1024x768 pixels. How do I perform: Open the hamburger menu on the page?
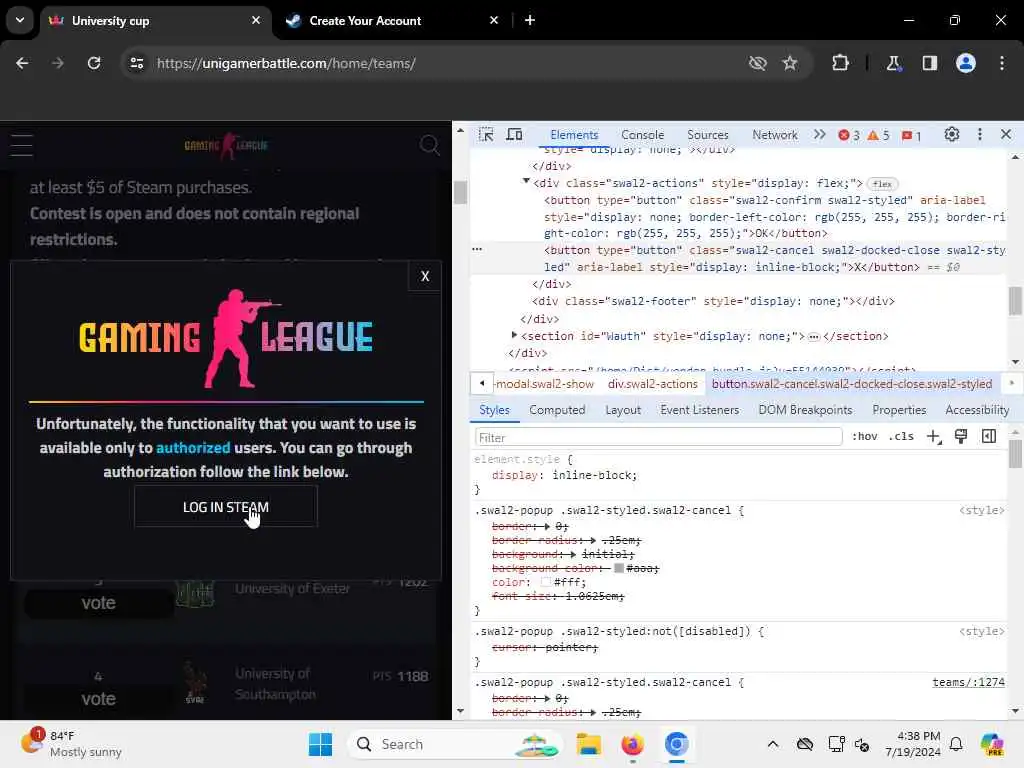pos(22,145)
